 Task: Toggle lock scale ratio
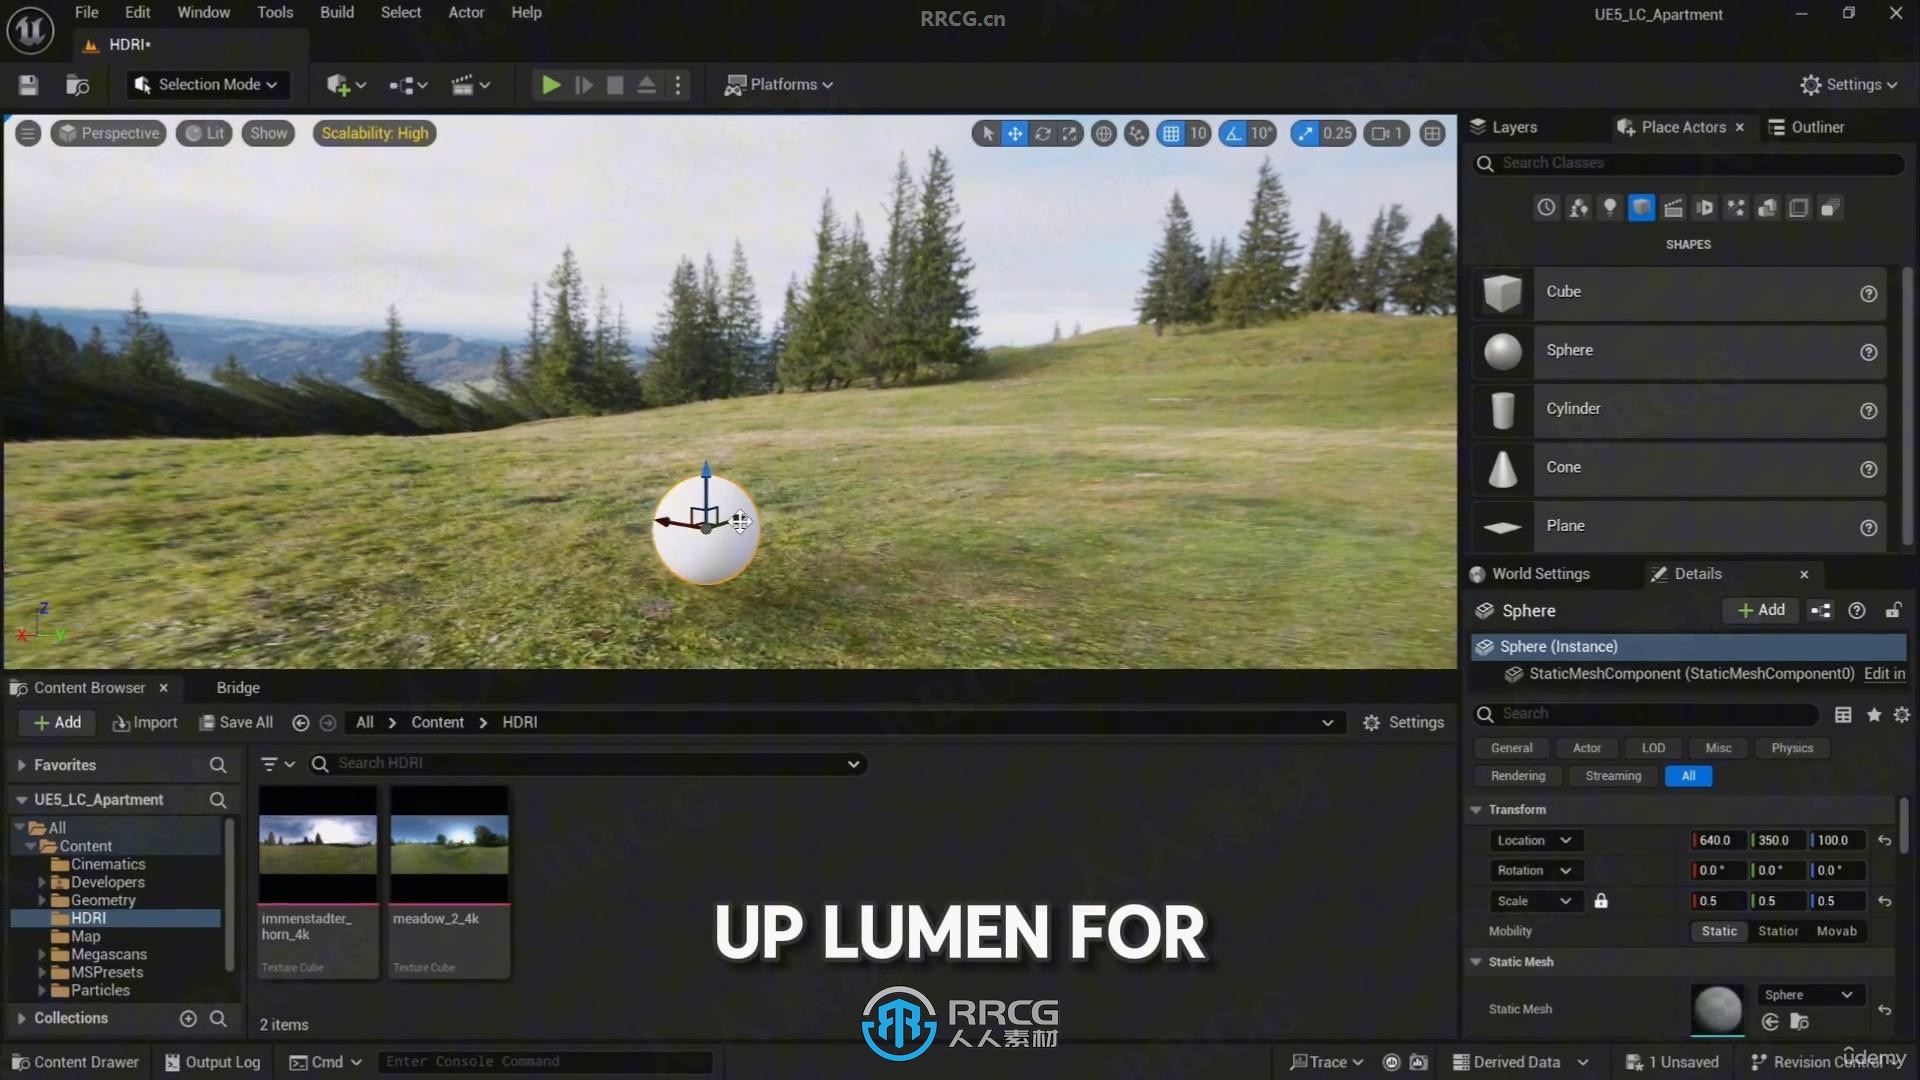[x=1601, y=901]
